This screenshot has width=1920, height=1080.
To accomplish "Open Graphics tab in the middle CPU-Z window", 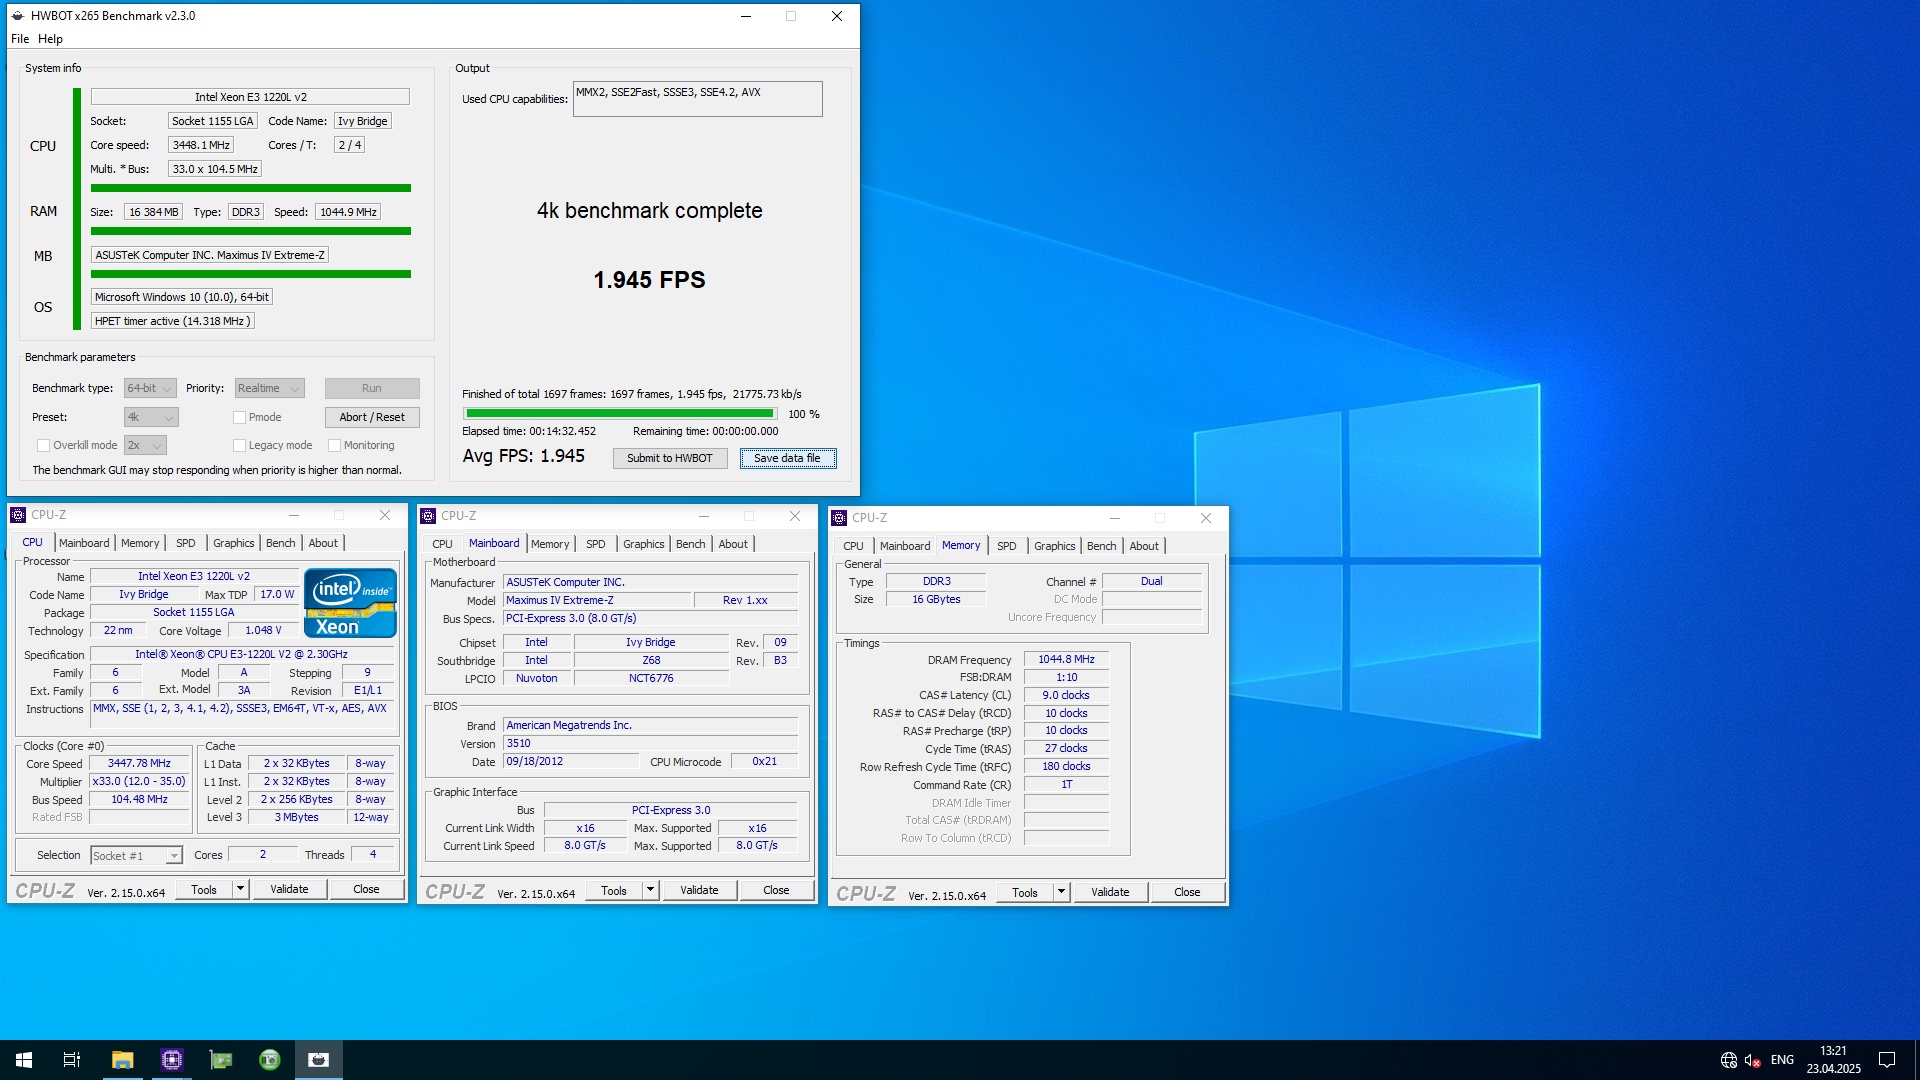I will coord(643,544).
